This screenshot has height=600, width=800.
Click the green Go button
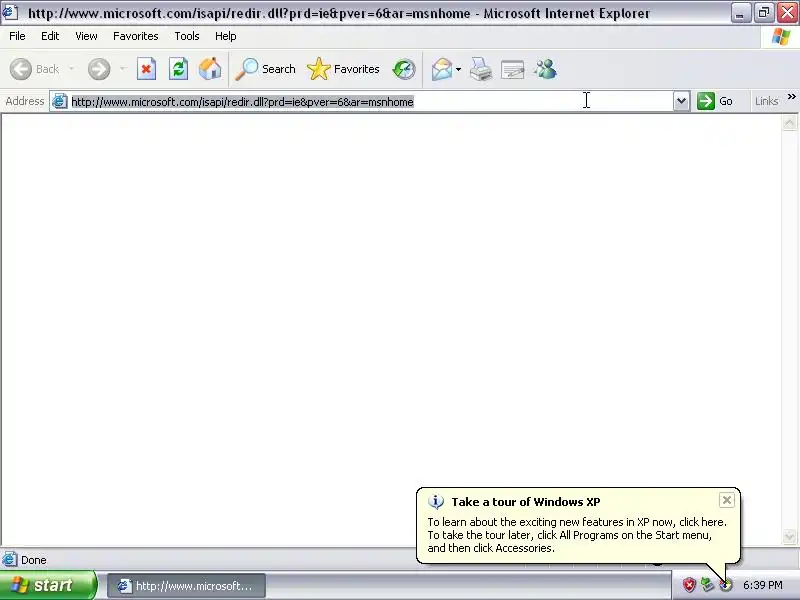tap(715, 101)
